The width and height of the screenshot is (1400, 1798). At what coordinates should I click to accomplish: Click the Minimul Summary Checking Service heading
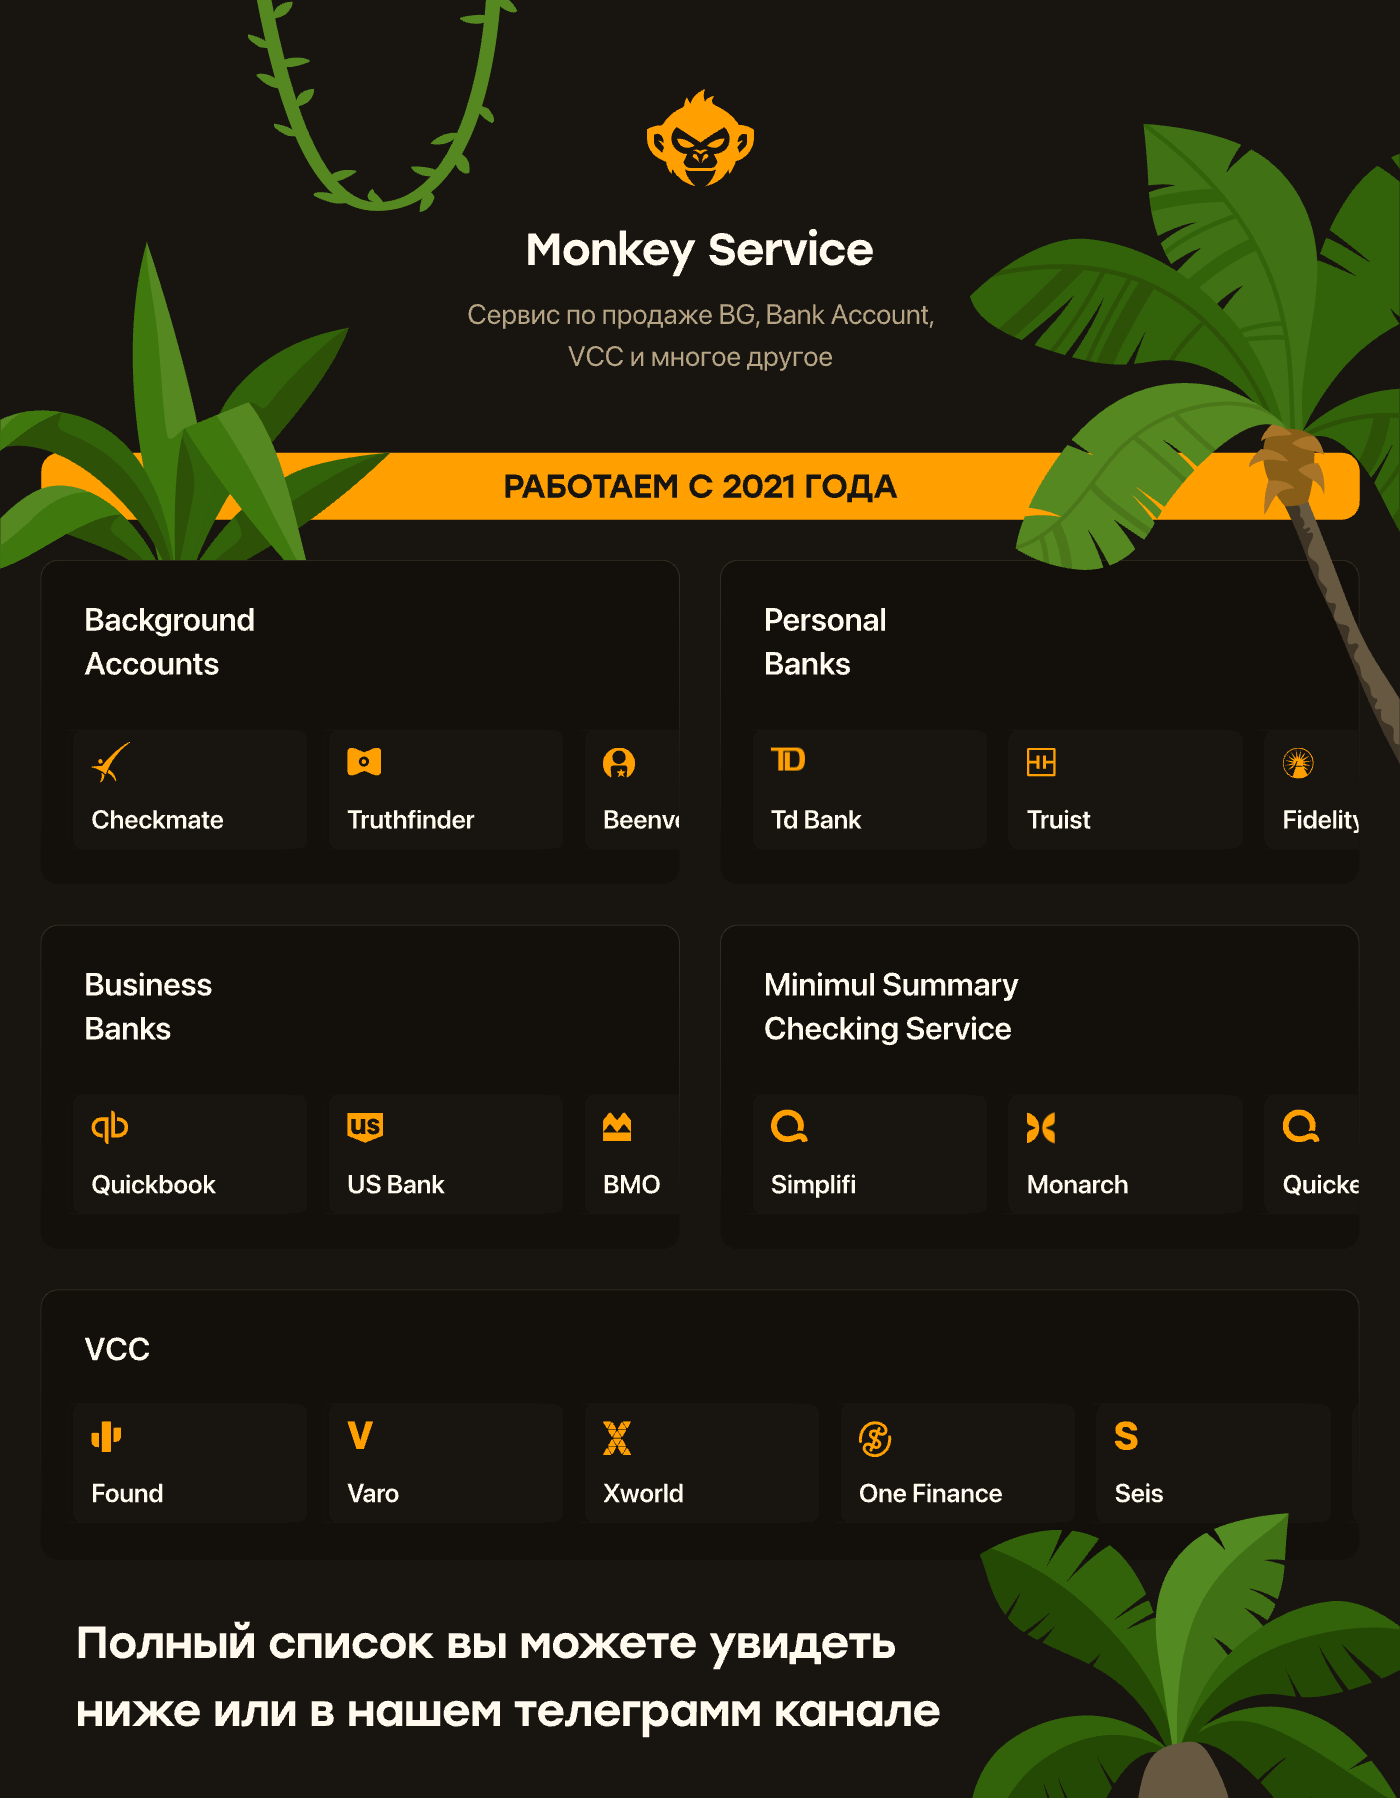click(x=891, y=1007)
